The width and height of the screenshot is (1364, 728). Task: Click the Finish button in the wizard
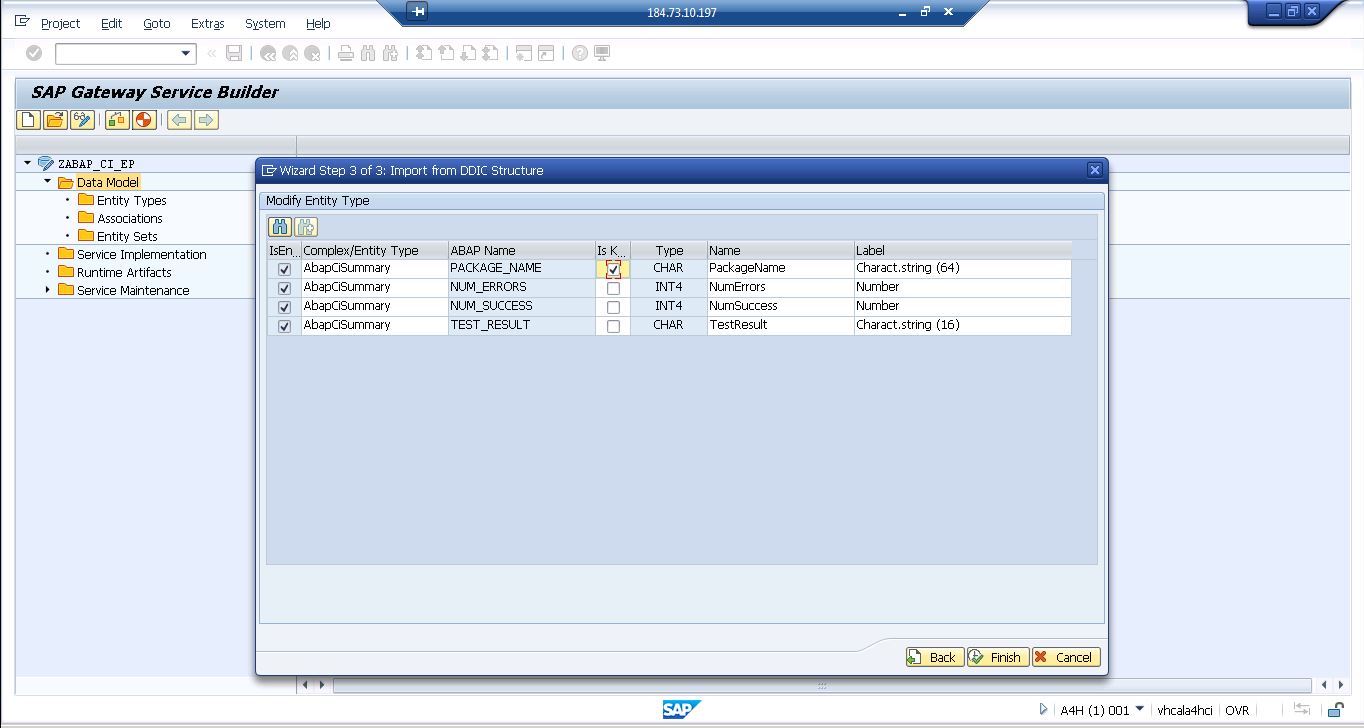click(x=997, y=657)
